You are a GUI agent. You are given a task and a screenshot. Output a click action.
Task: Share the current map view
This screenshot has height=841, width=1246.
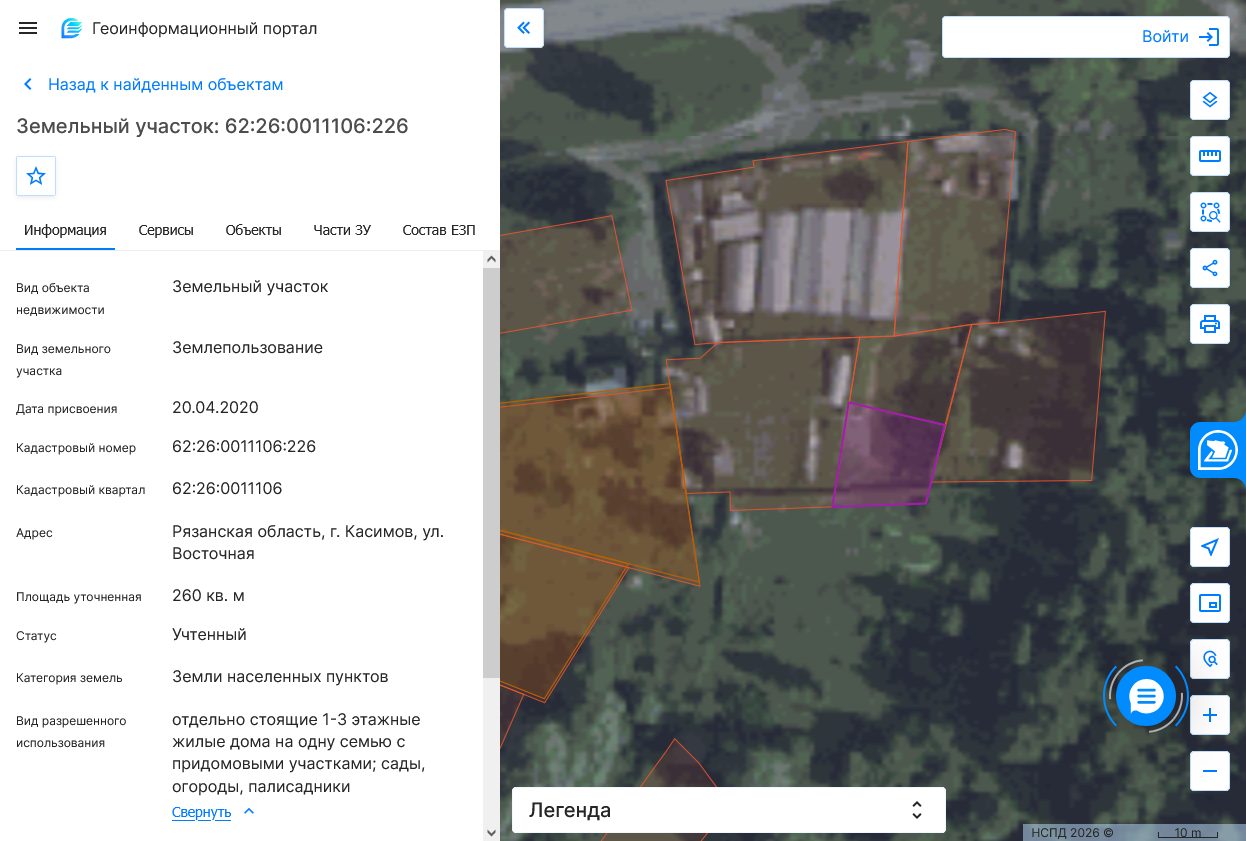[x=1210, y=268]
